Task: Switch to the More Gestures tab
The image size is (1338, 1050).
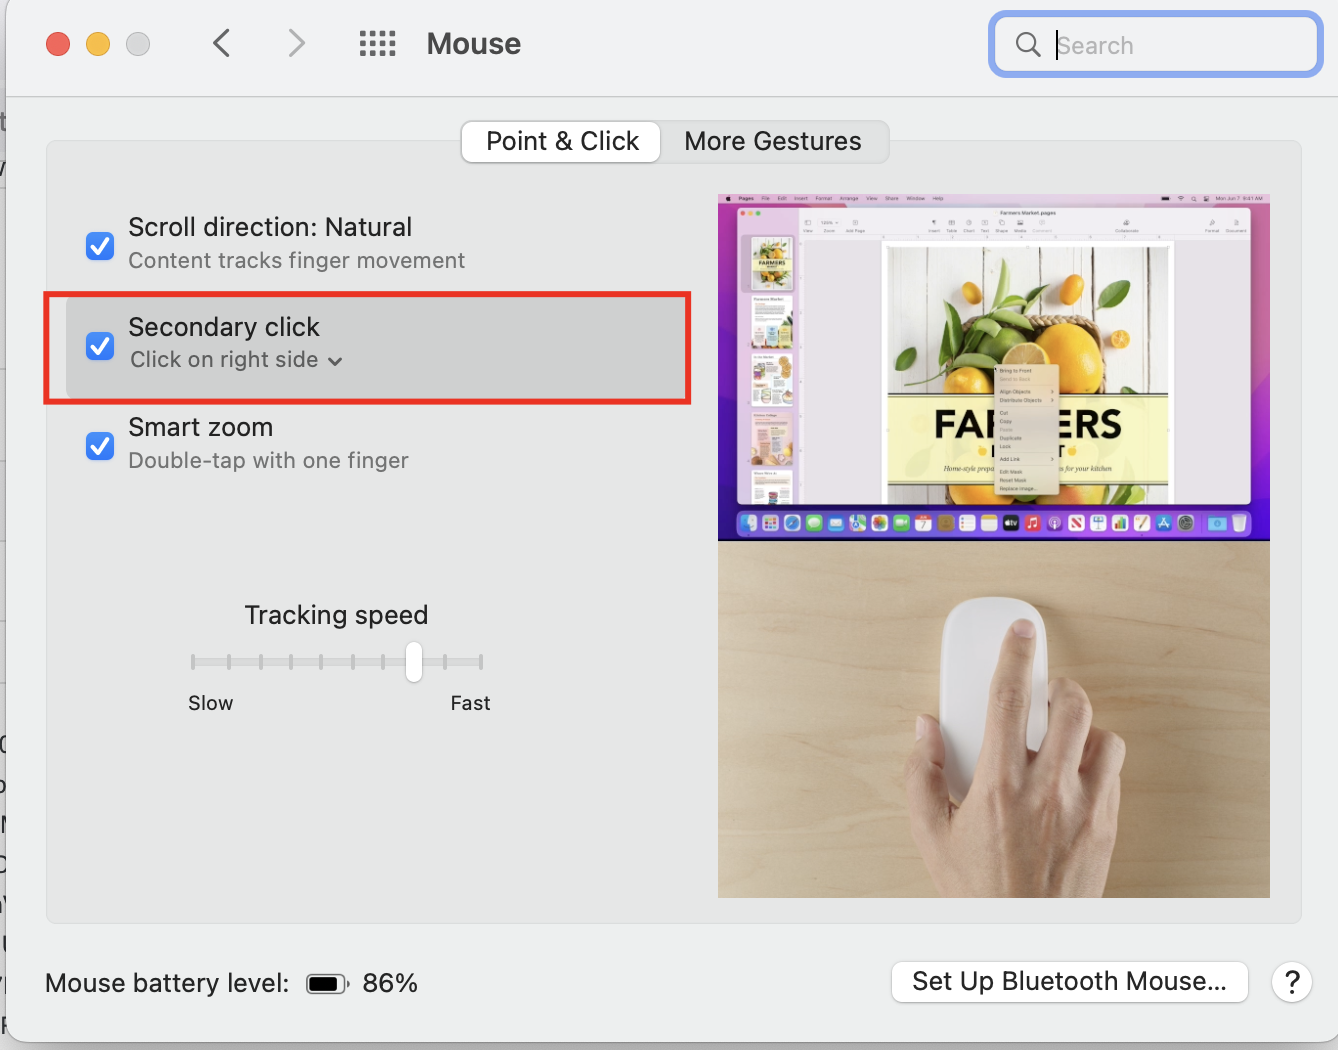Action: (772, 141)
